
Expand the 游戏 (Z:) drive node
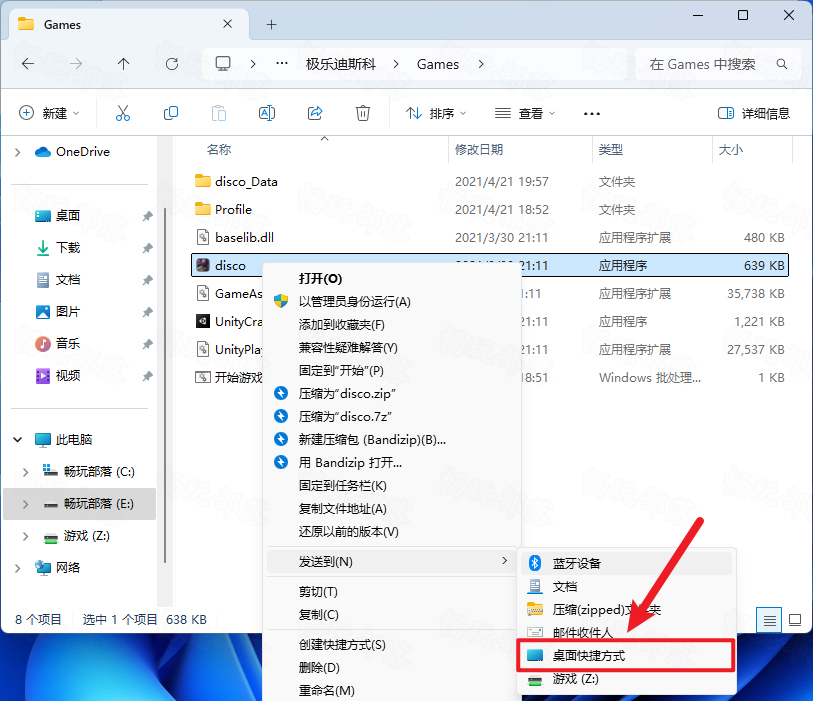point(25,536)
